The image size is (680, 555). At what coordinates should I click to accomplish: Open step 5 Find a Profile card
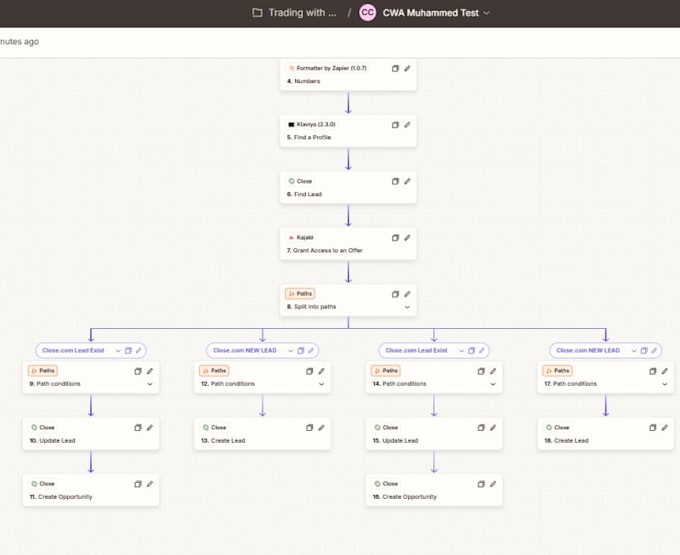pos(348,131)
